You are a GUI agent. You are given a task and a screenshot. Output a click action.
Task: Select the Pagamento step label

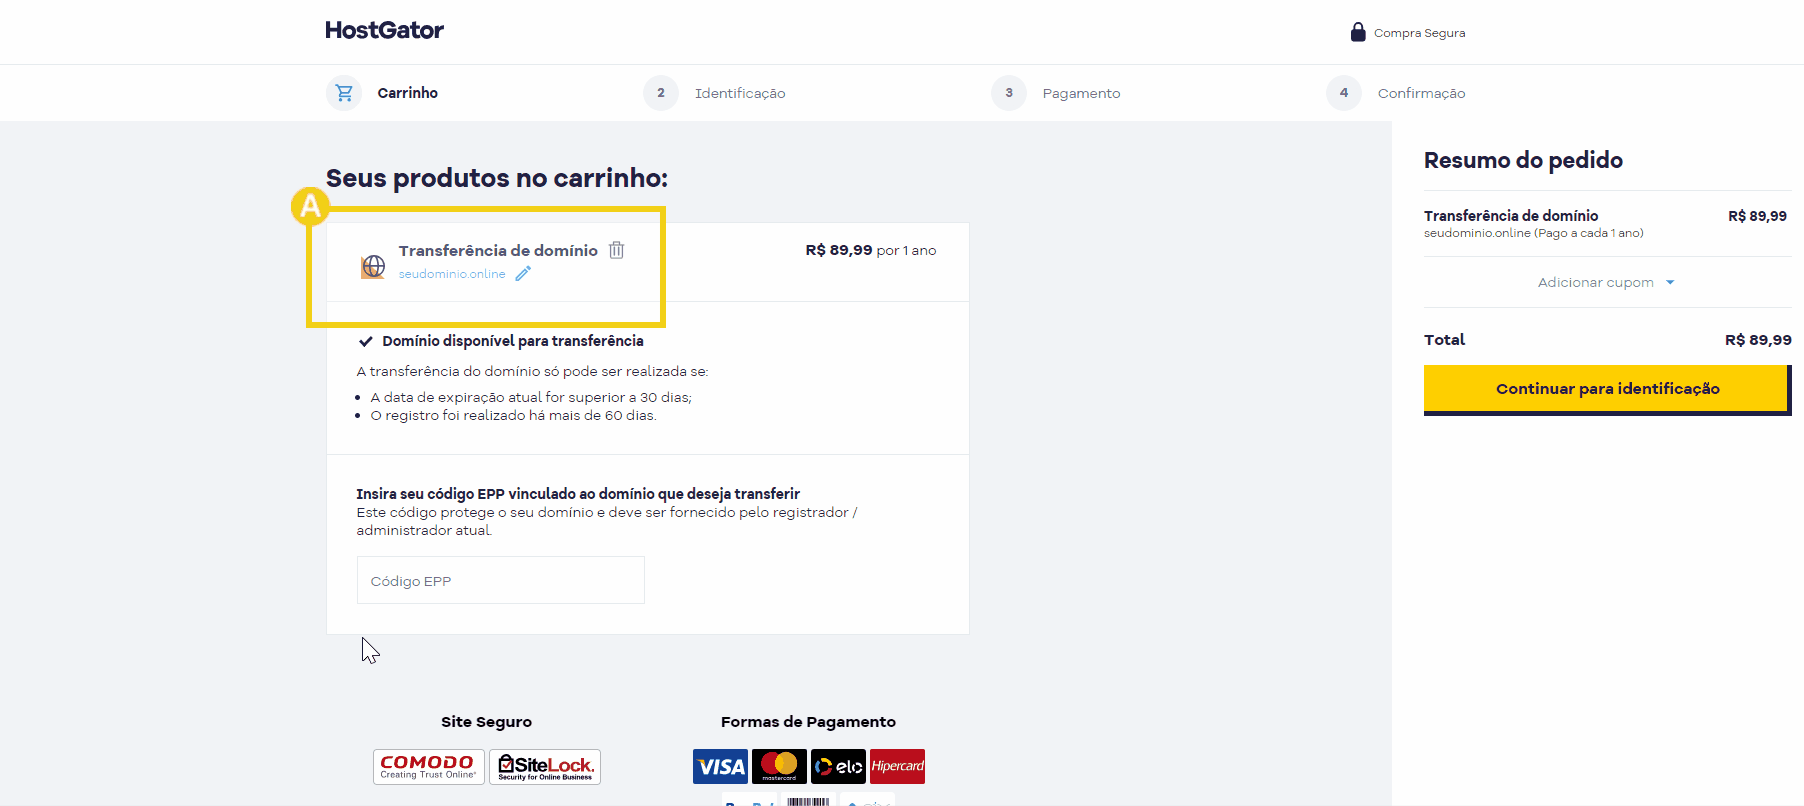click(x=1081, y=93)
